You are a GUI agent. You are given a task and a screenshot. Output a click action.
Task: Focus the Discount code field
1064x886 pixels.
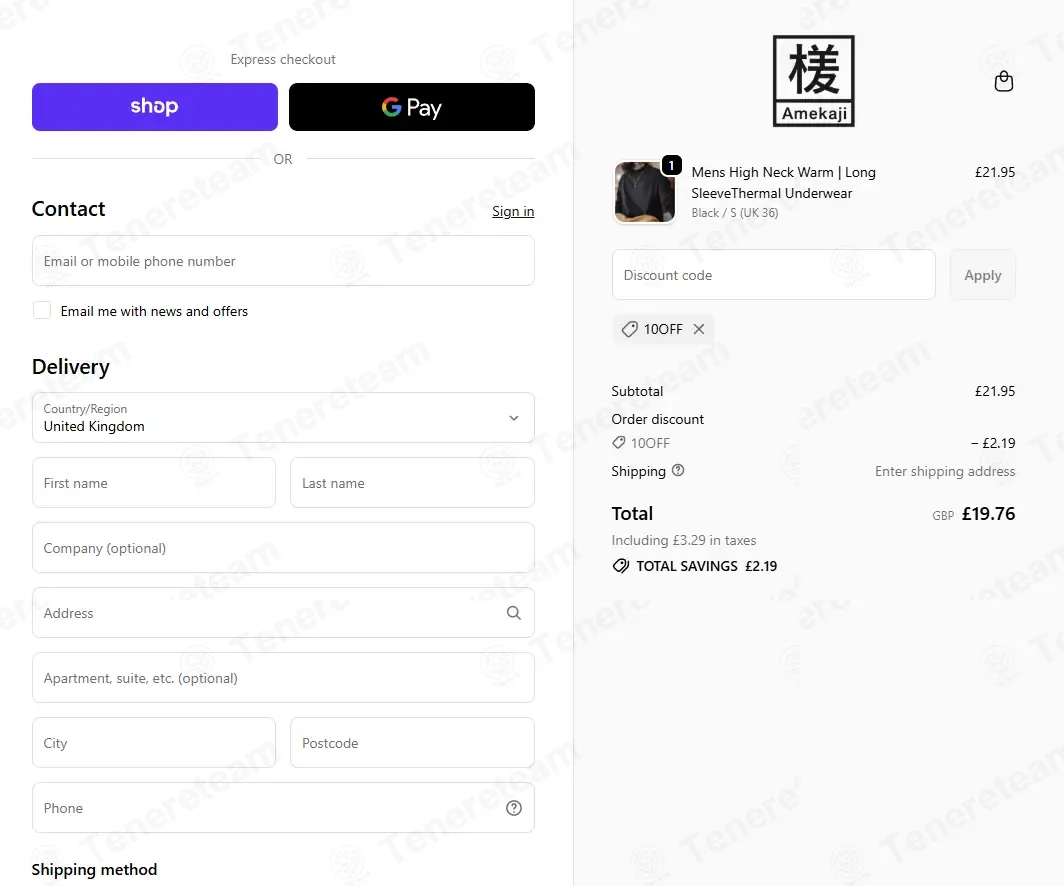coord(774,275)
